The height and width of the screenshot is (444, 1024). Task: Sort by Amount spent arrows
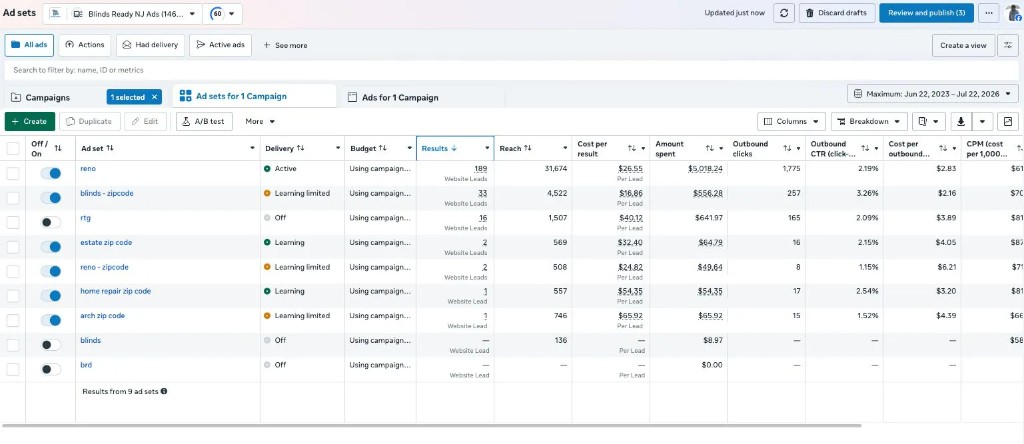[709, 149]
